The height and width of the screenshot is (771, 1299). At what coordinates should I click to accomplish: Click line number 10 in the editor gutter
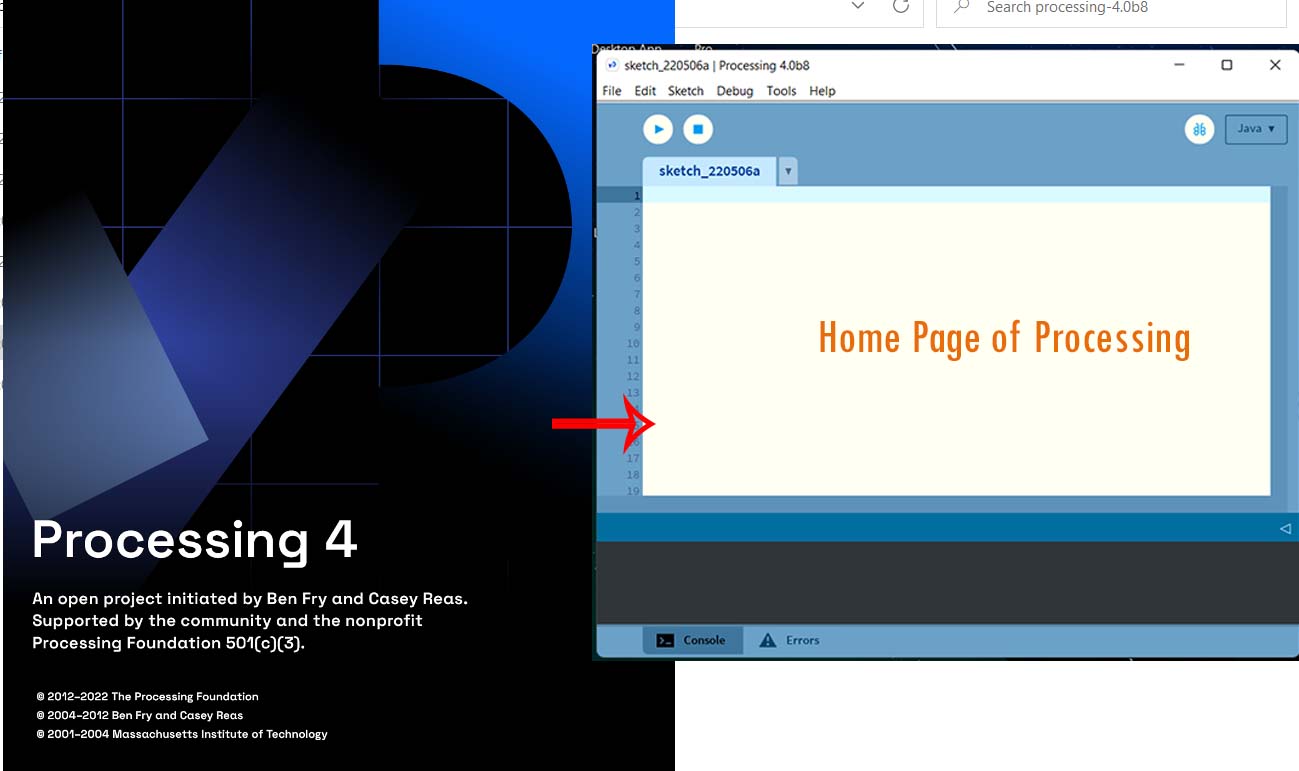pos(633,343)
